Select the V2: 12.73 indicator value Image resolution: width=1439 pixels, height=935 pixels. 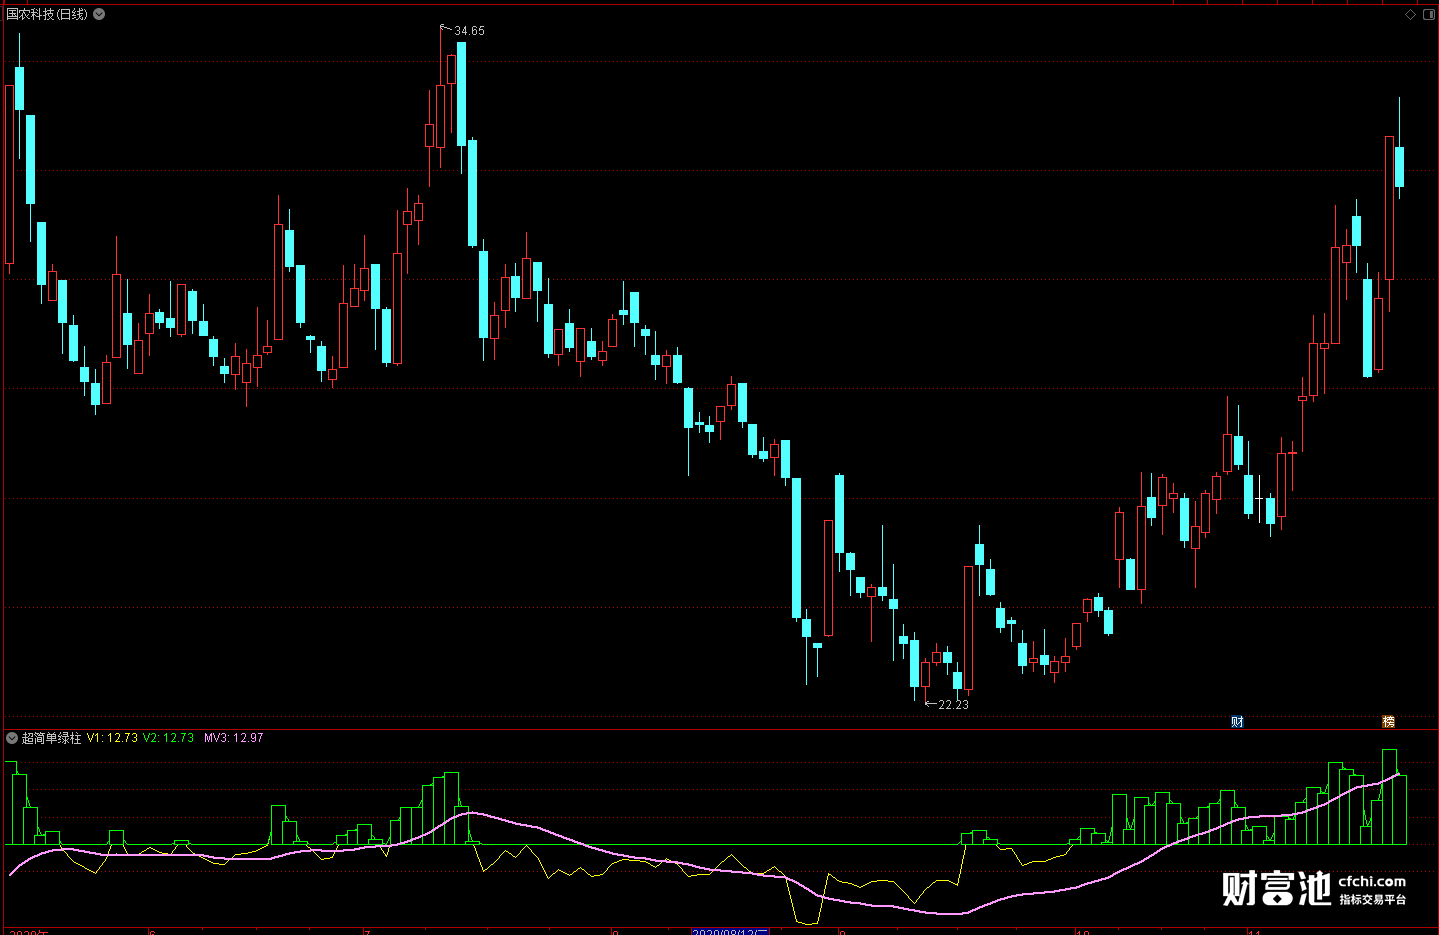(x=168, y=738)
